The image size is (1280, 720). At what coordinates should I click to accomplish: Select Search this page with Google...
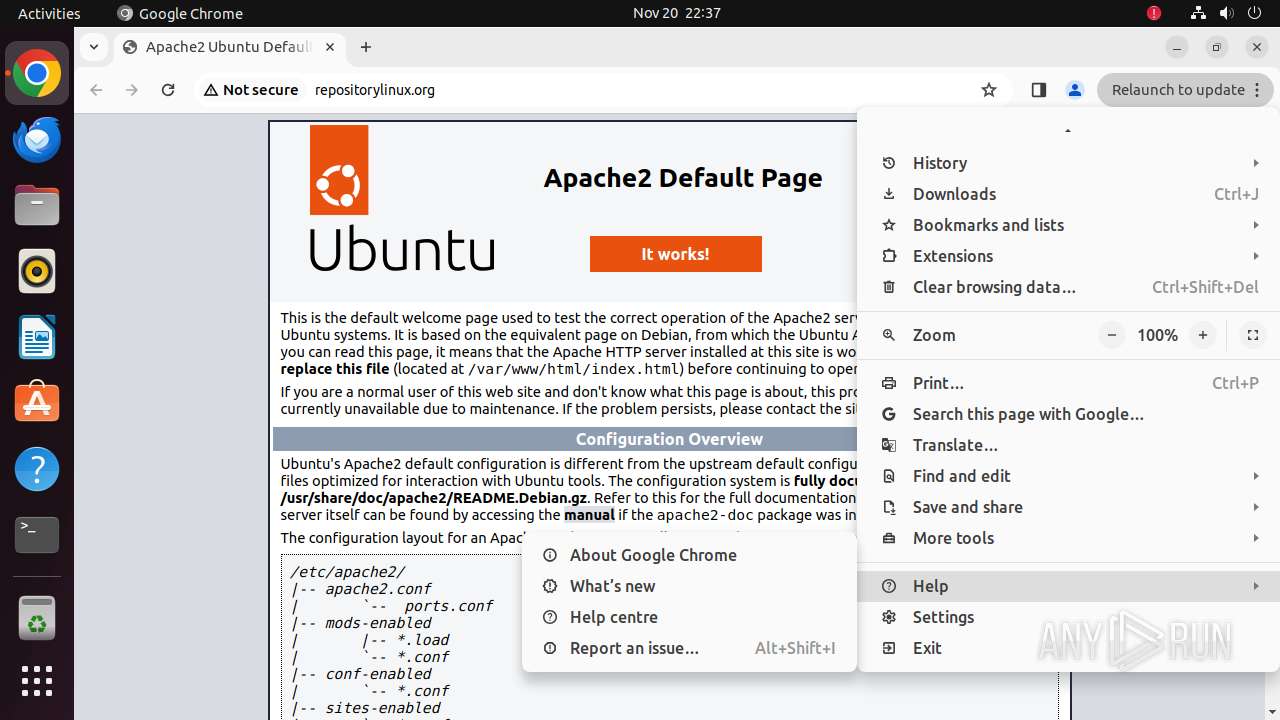pos(1069,414)
